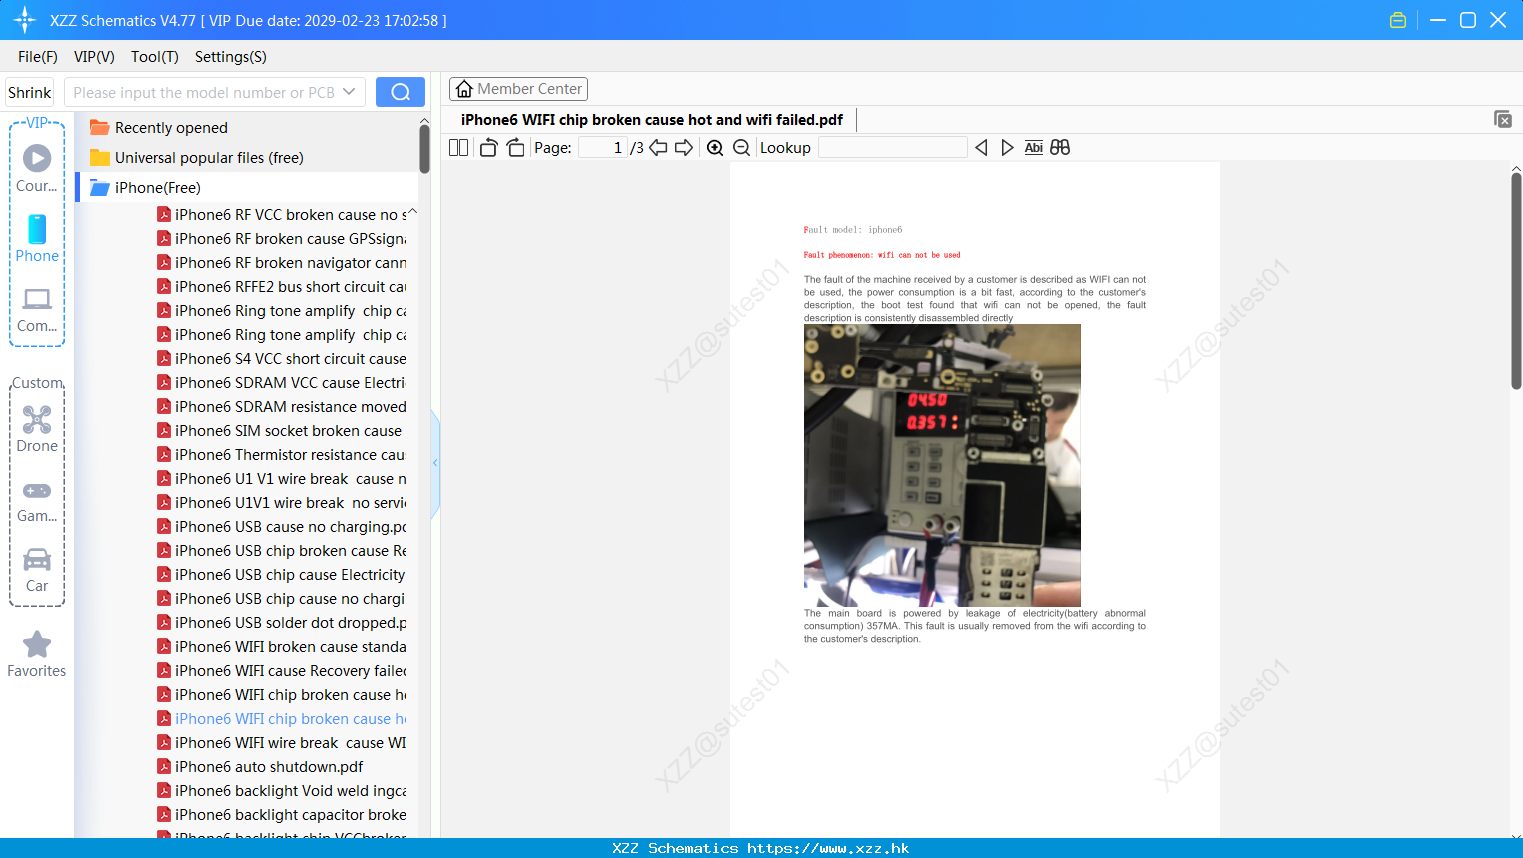Go to next page with right arrow
Image resolution: width=1523 pixels, height=858 pixels.
tap(684, 148)
